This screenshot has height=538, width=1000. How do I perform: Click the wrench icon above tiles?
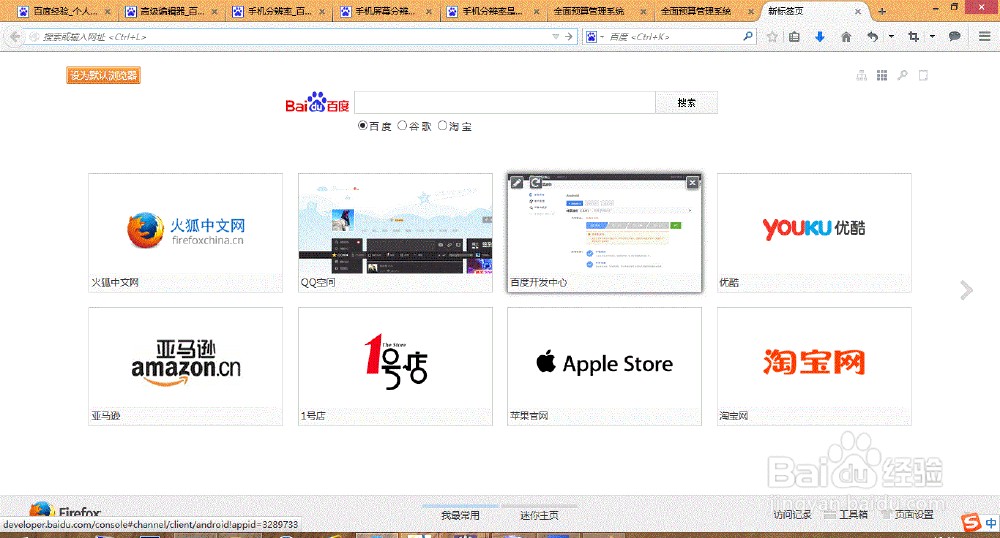pos(902,76)
